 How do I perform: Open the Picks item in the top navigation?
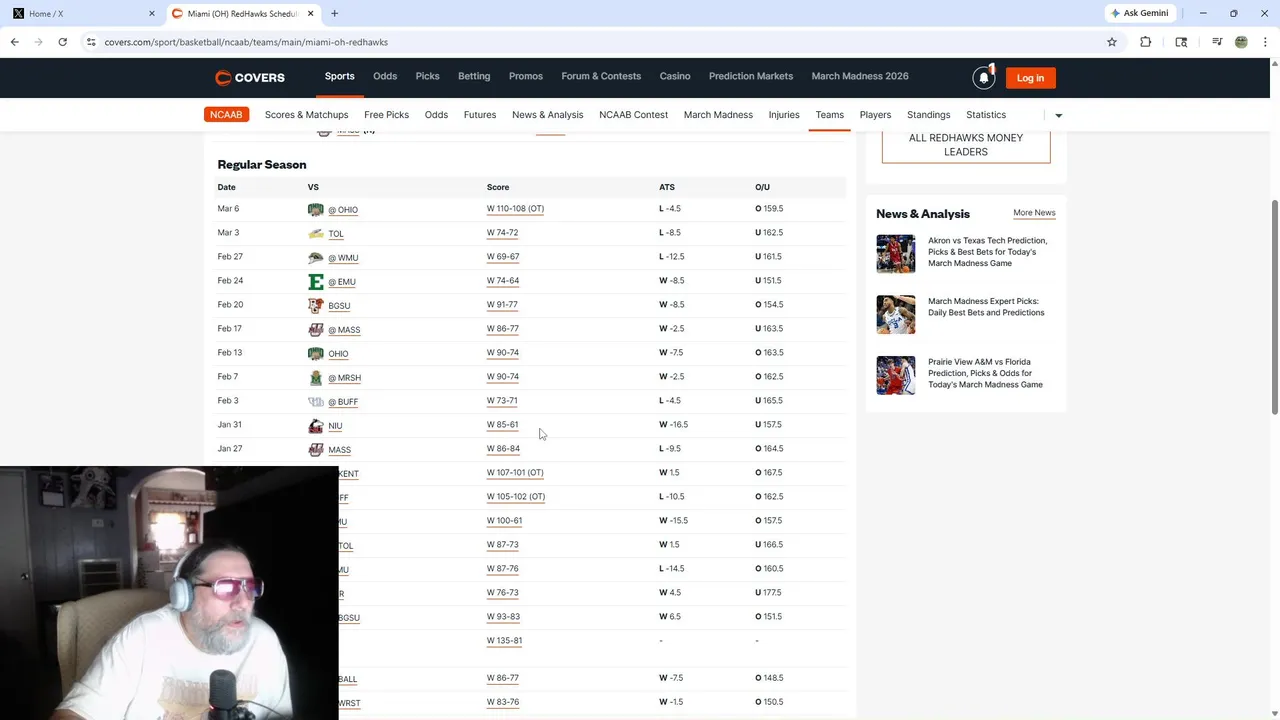pos(427,76)
